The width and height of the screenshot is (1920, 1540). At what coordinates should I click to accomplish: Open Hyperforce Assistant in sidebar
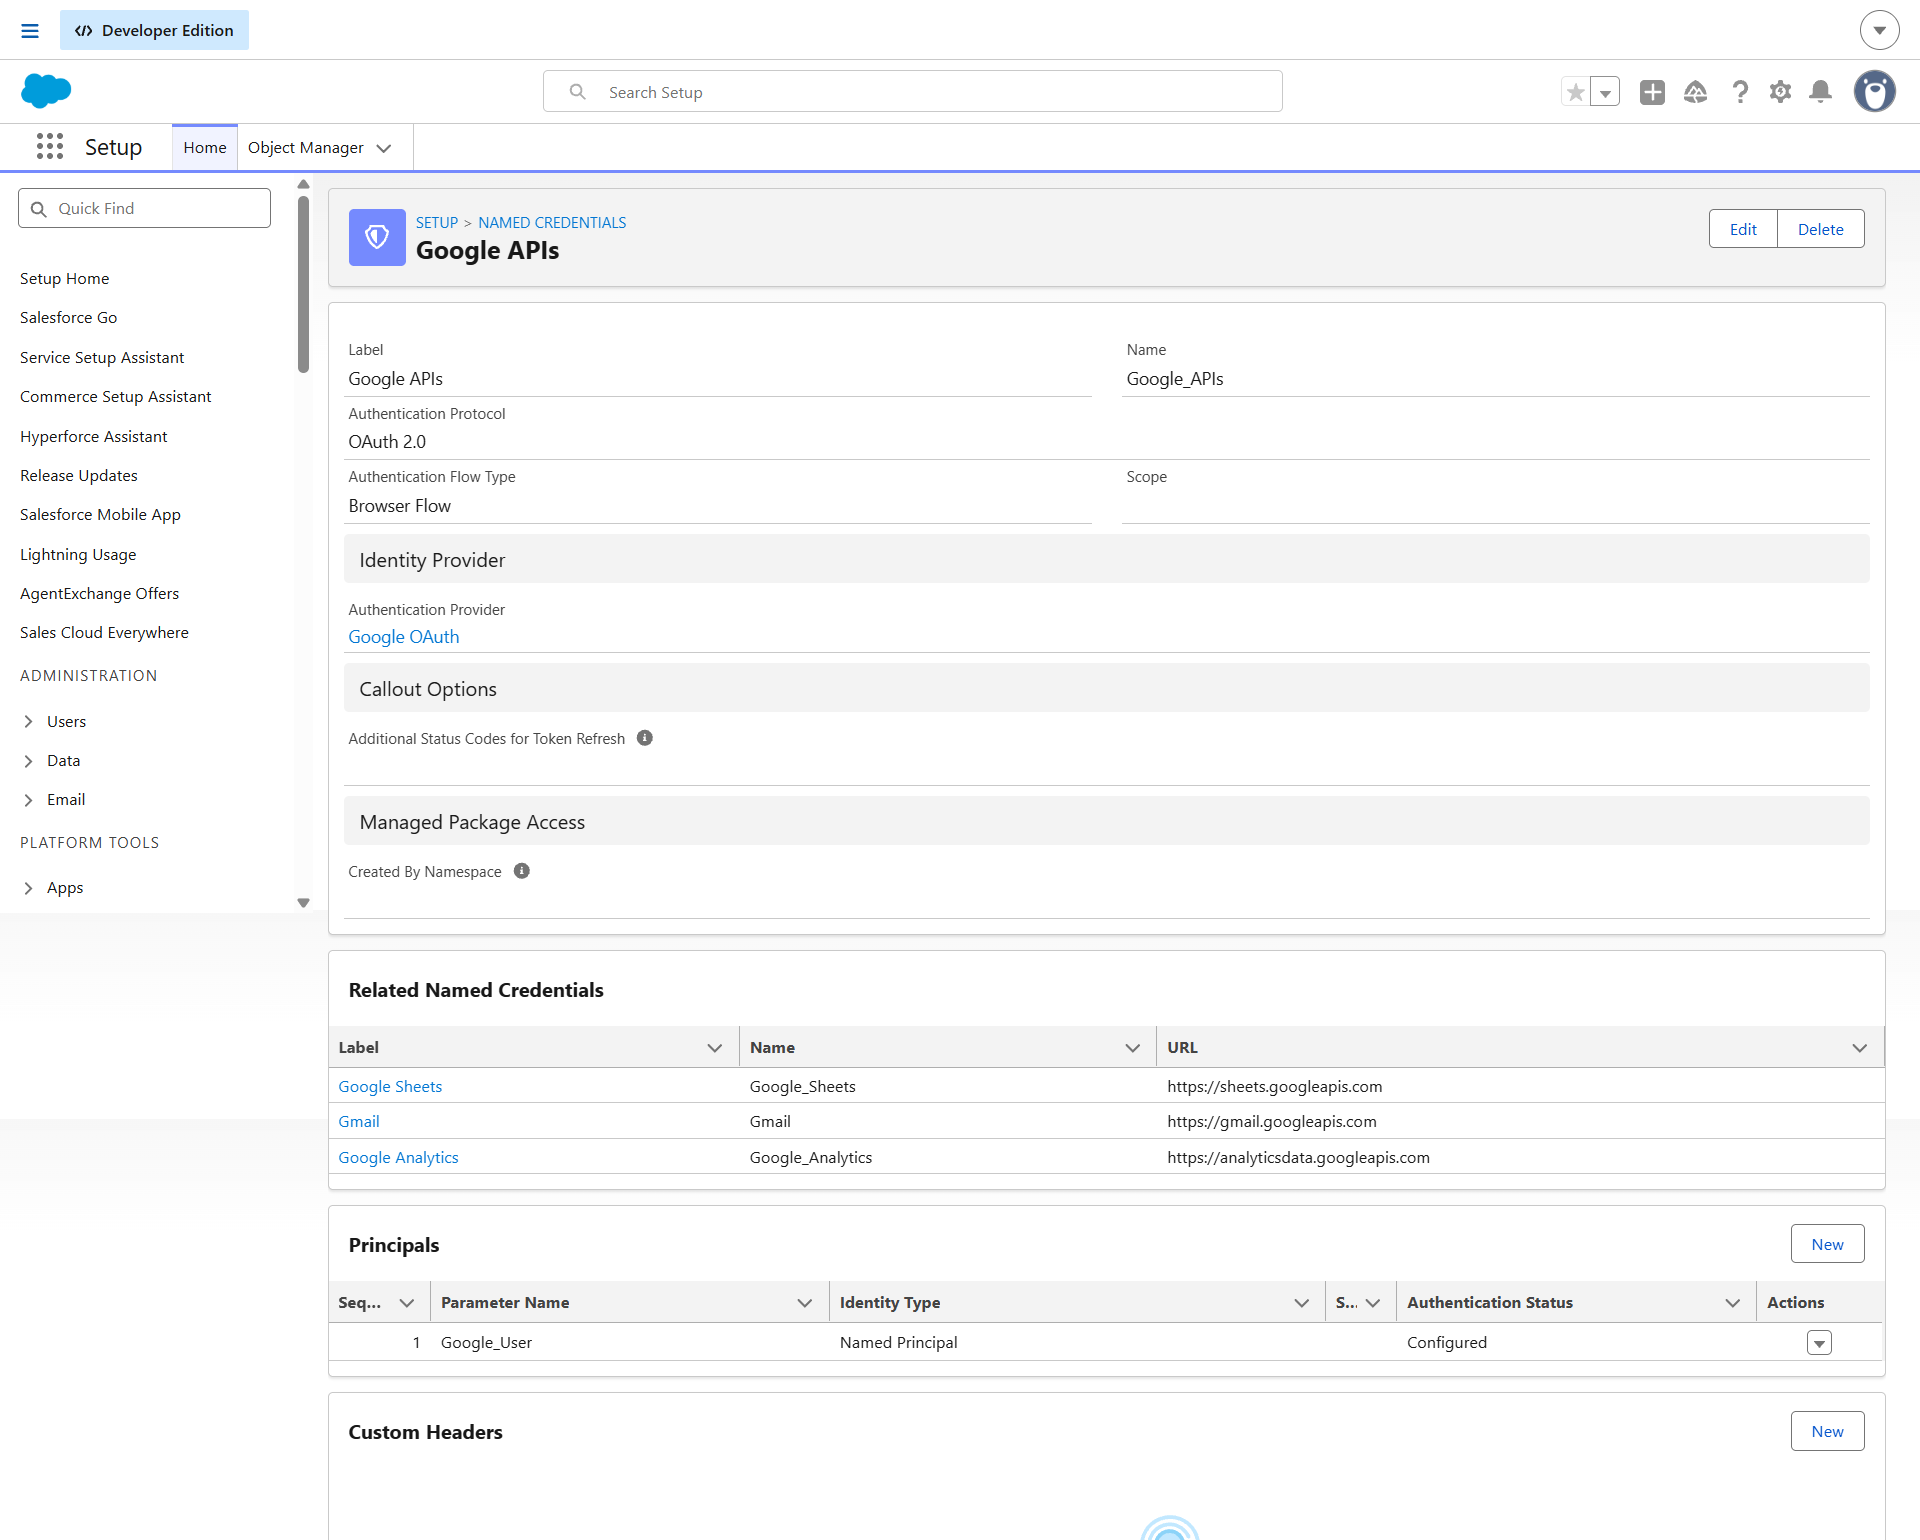point(94,437)
